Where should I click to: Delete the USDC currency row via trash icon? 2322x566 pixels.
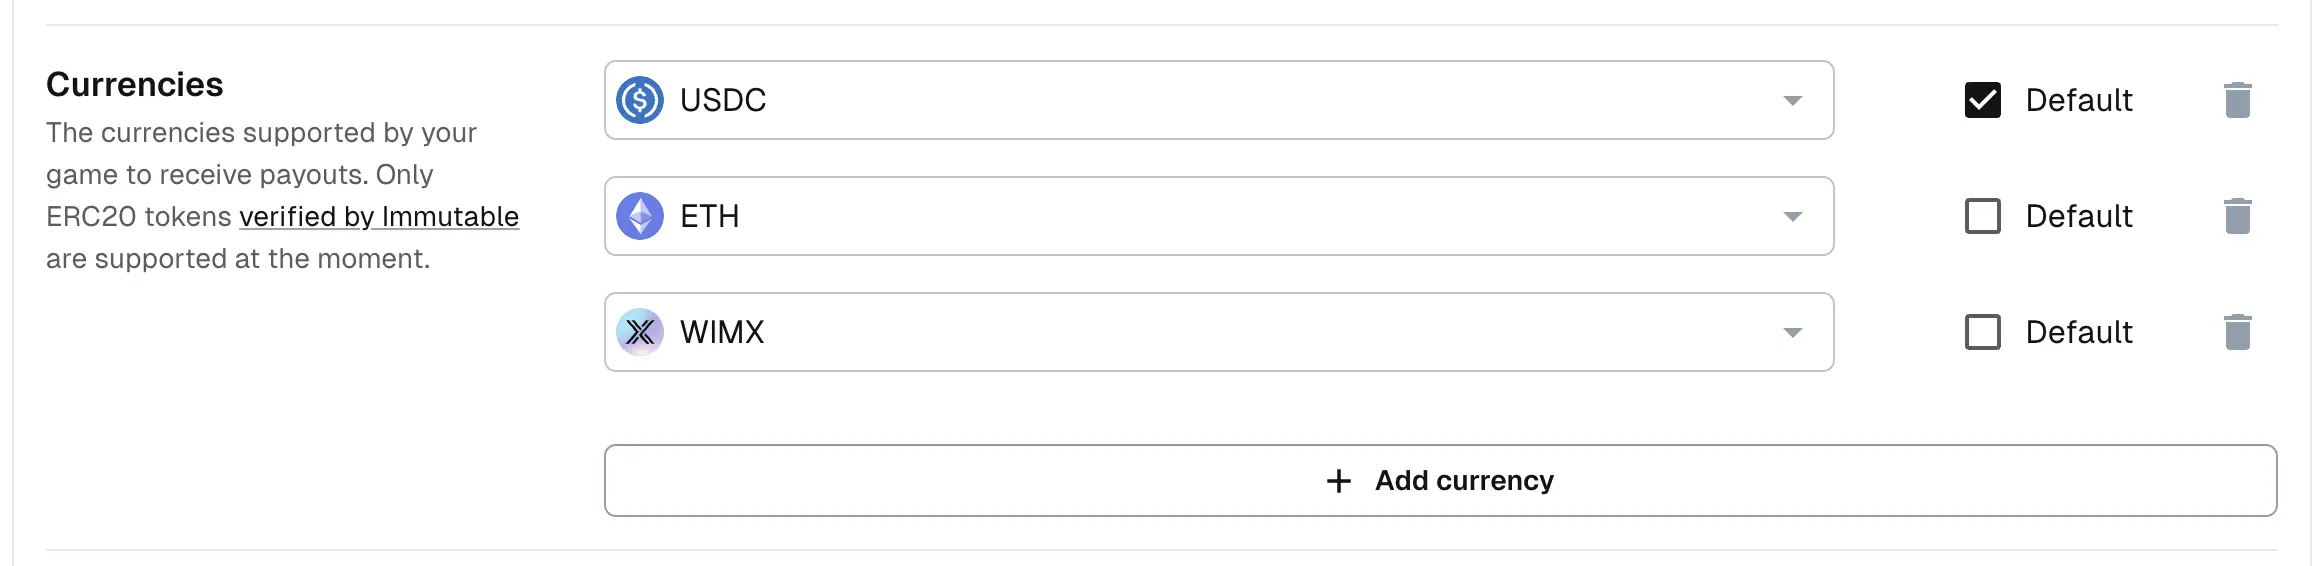[x=2237, y=100]
